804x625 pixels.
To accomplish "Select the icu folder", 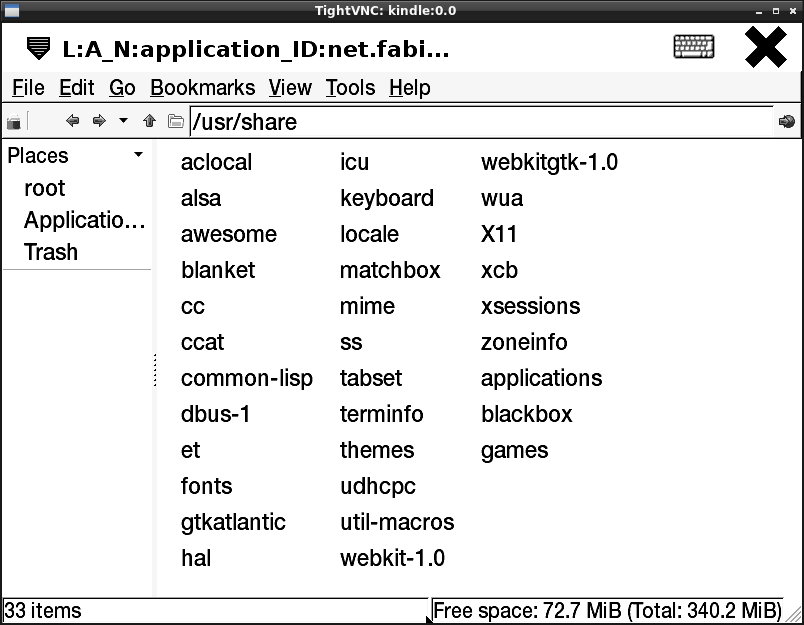I will [x=354, y=163].
